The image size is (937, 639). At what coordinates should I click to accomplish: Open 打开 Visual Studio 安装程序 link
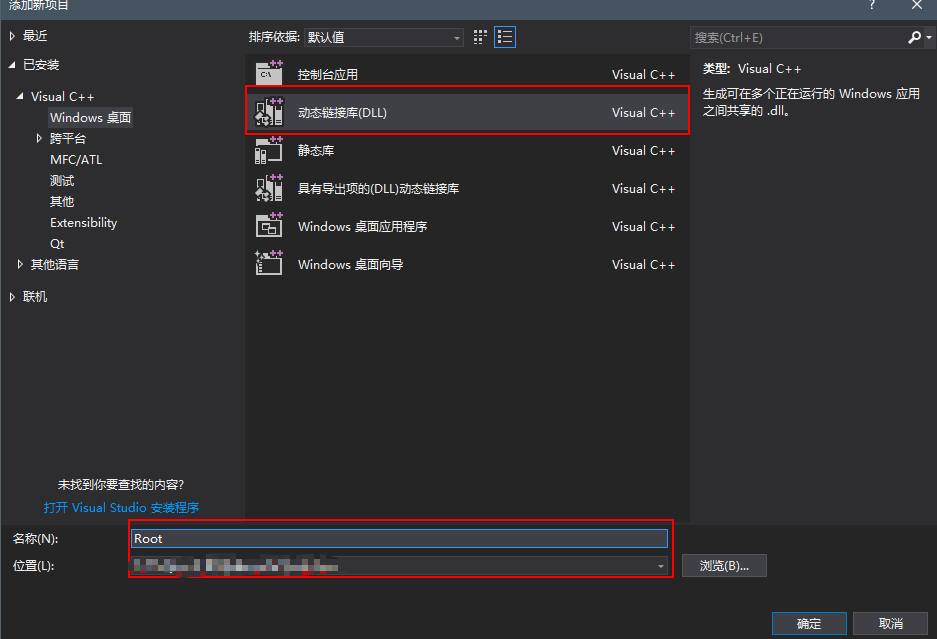coord(122,507)
